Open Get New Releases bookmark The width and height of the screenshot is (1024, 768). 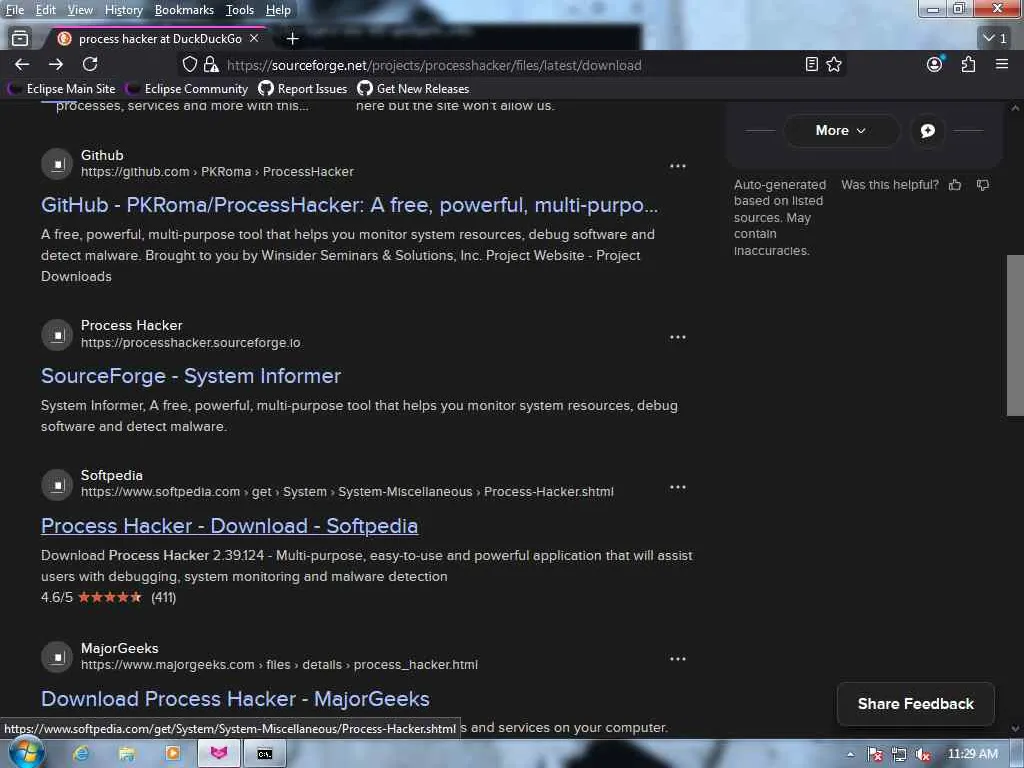(x=413, y=89)
